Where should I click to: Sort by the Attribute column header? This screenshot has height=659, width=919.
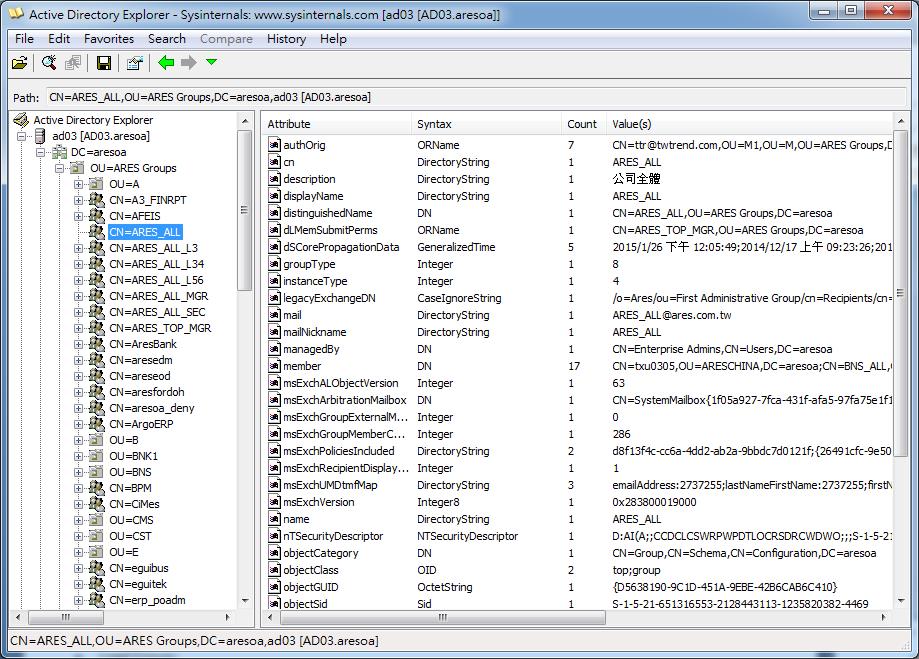pyautogui.click(x=337, y=124)
